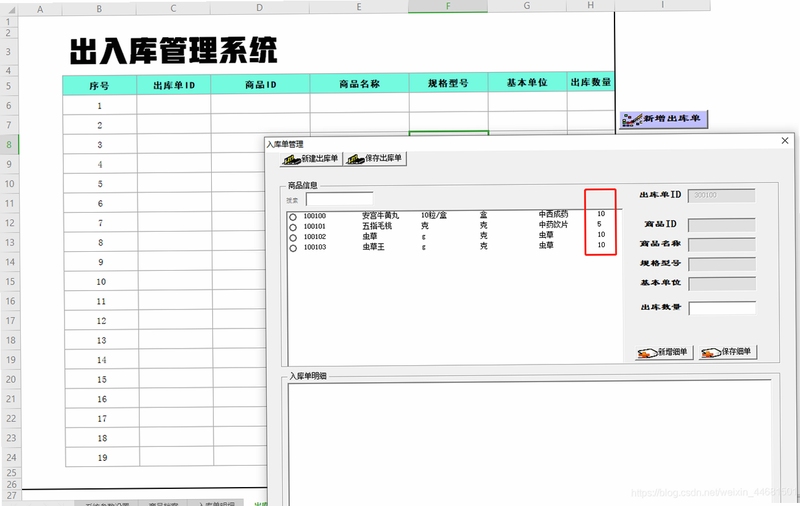This screenshot has height=506, width=800.
Task: Click the empty 出库单ID cell in row 6
Action: click(174, 105)
